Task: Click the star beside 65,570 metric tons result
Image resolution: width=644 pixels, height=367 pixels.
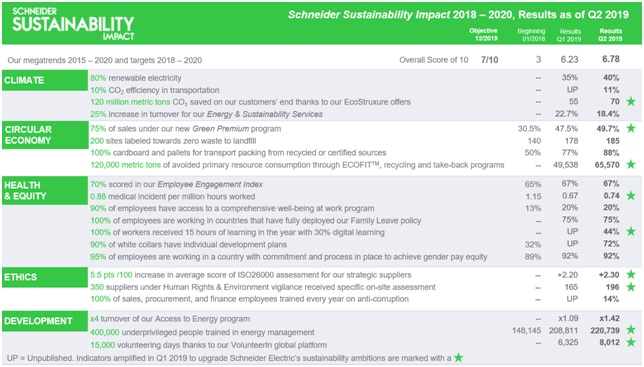Action: pyautogui.click(x=631, y=164)
